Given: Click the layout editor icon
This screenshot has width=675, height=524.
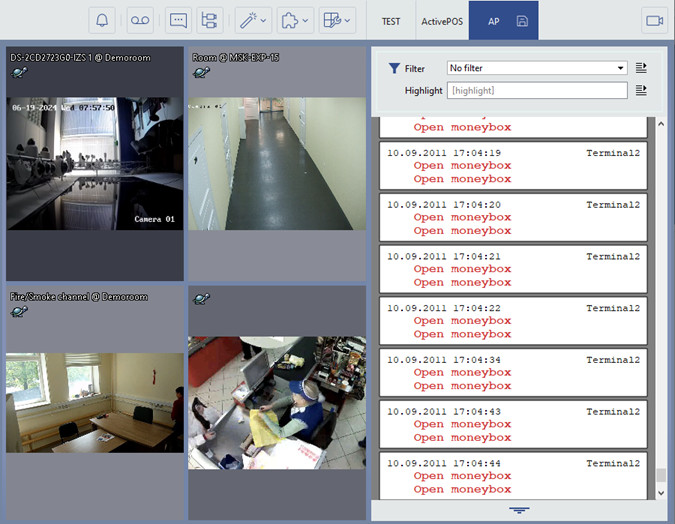Looking at the screenshot, I should click(x=337, y=20).
